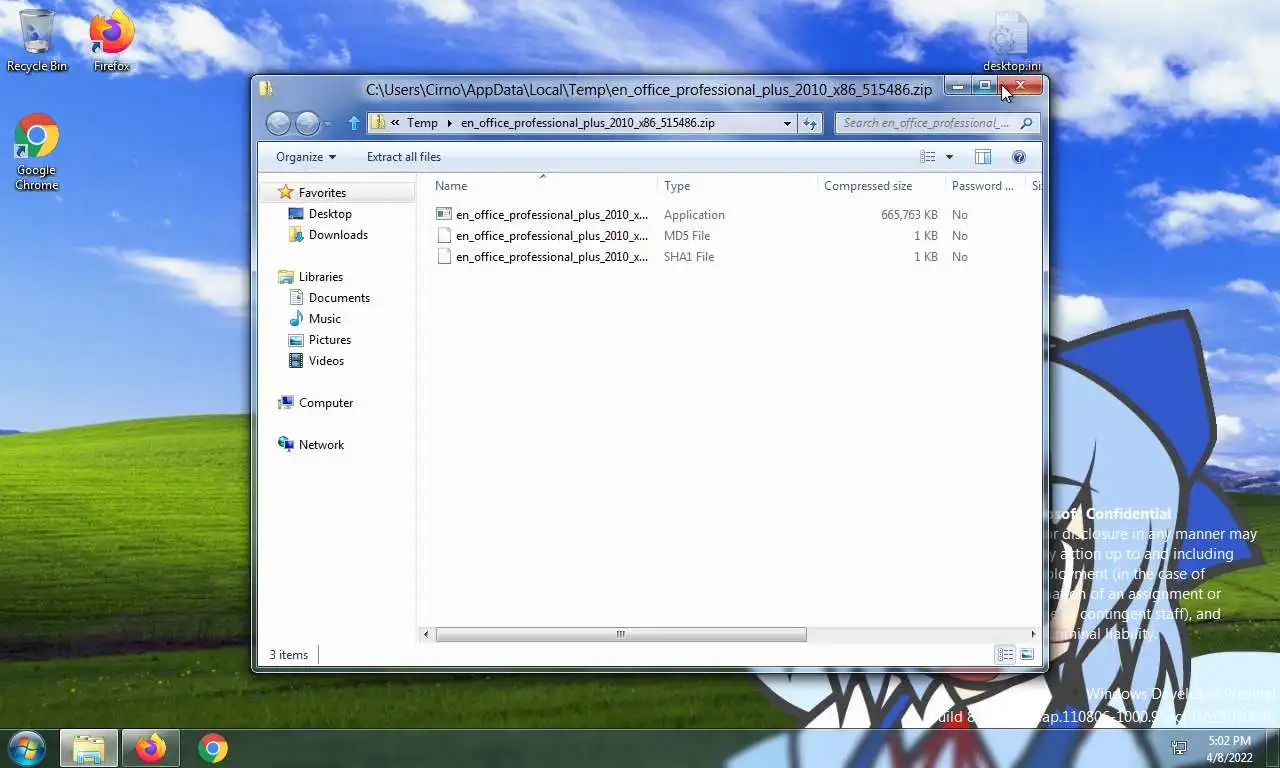Click the scroll right arrow of file list
Image resolution: width=1280 pixels, height=768 pixels.
click(1033, 634)
